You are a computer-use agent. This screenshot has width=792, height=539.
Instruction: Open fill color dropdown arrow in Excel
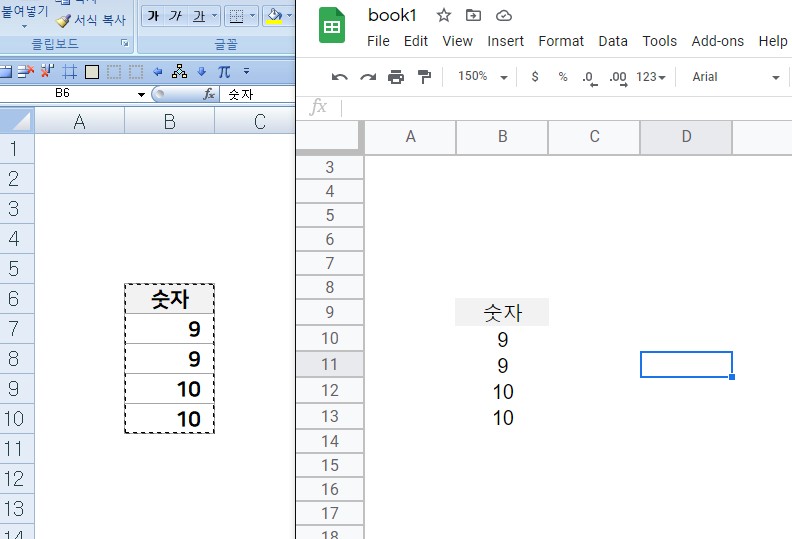289,16
